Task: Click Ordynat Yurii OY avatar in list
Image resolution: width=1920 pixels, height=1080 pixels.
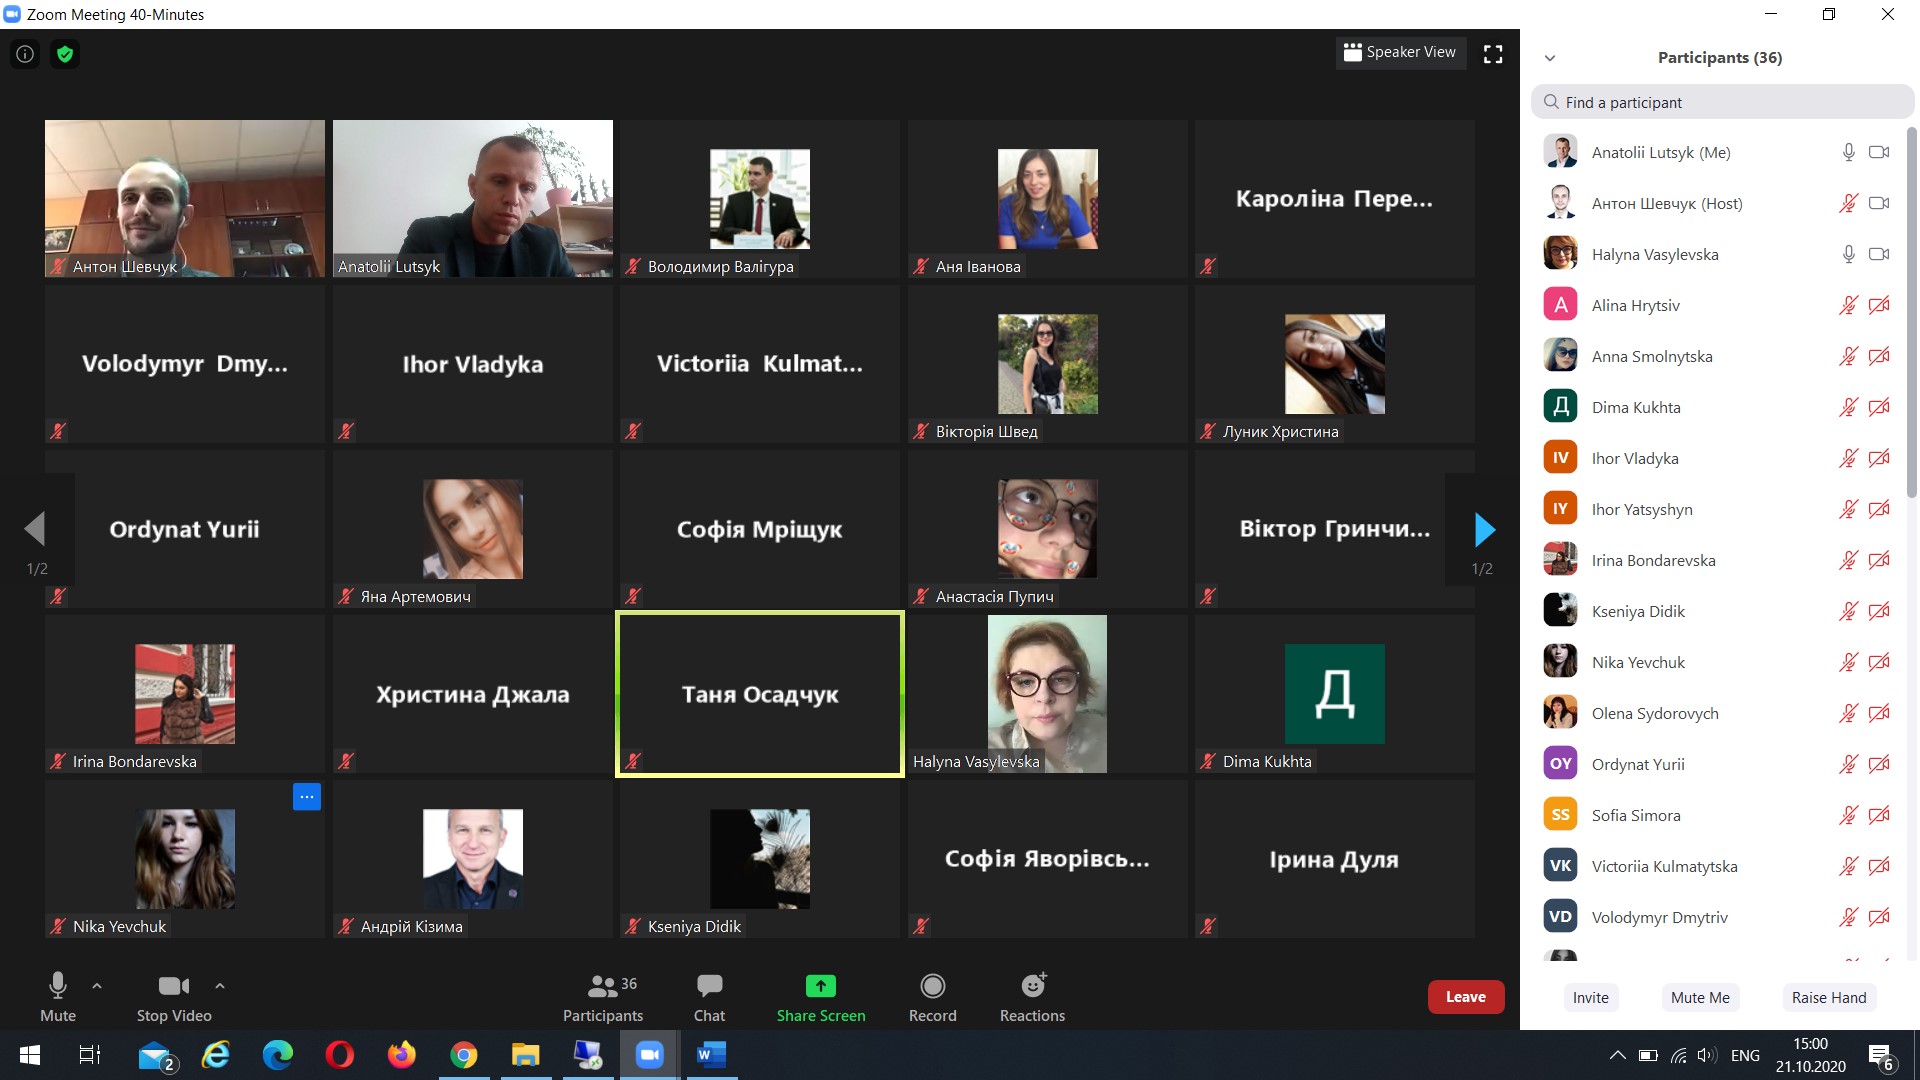Action: (1560, 764)
